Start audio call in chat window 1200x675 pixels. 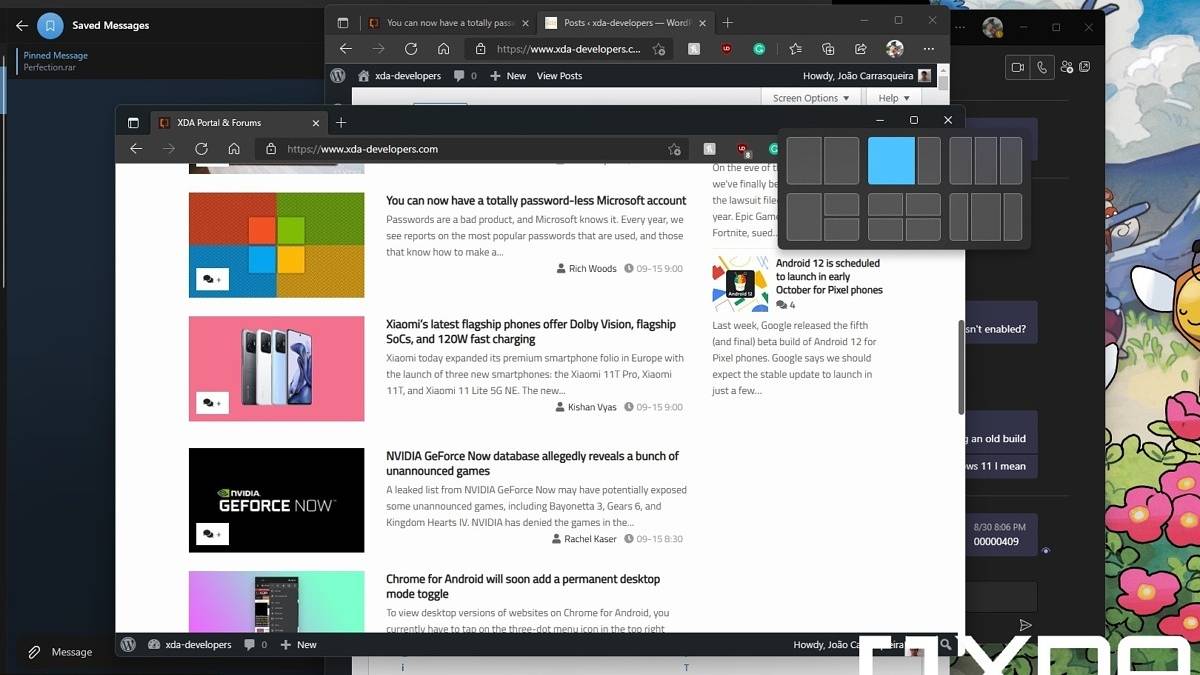pos(1042,67)
